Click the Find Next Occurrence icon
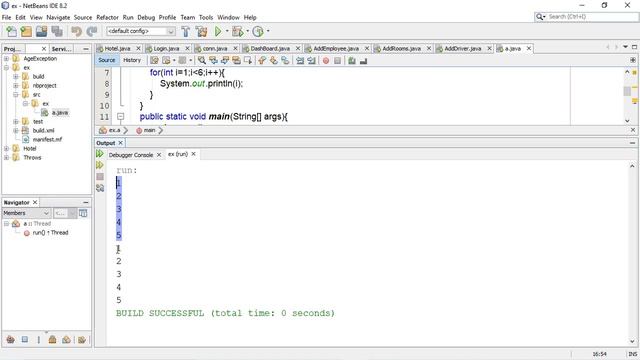 [224, 60]
